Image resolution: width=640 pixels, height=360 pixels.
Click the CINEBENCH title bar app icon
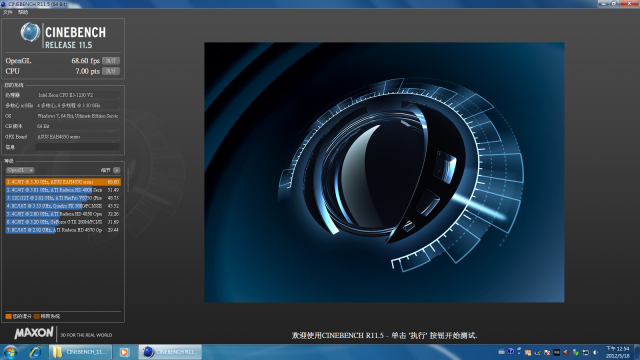pyautogui.click(x=4, y=4)
